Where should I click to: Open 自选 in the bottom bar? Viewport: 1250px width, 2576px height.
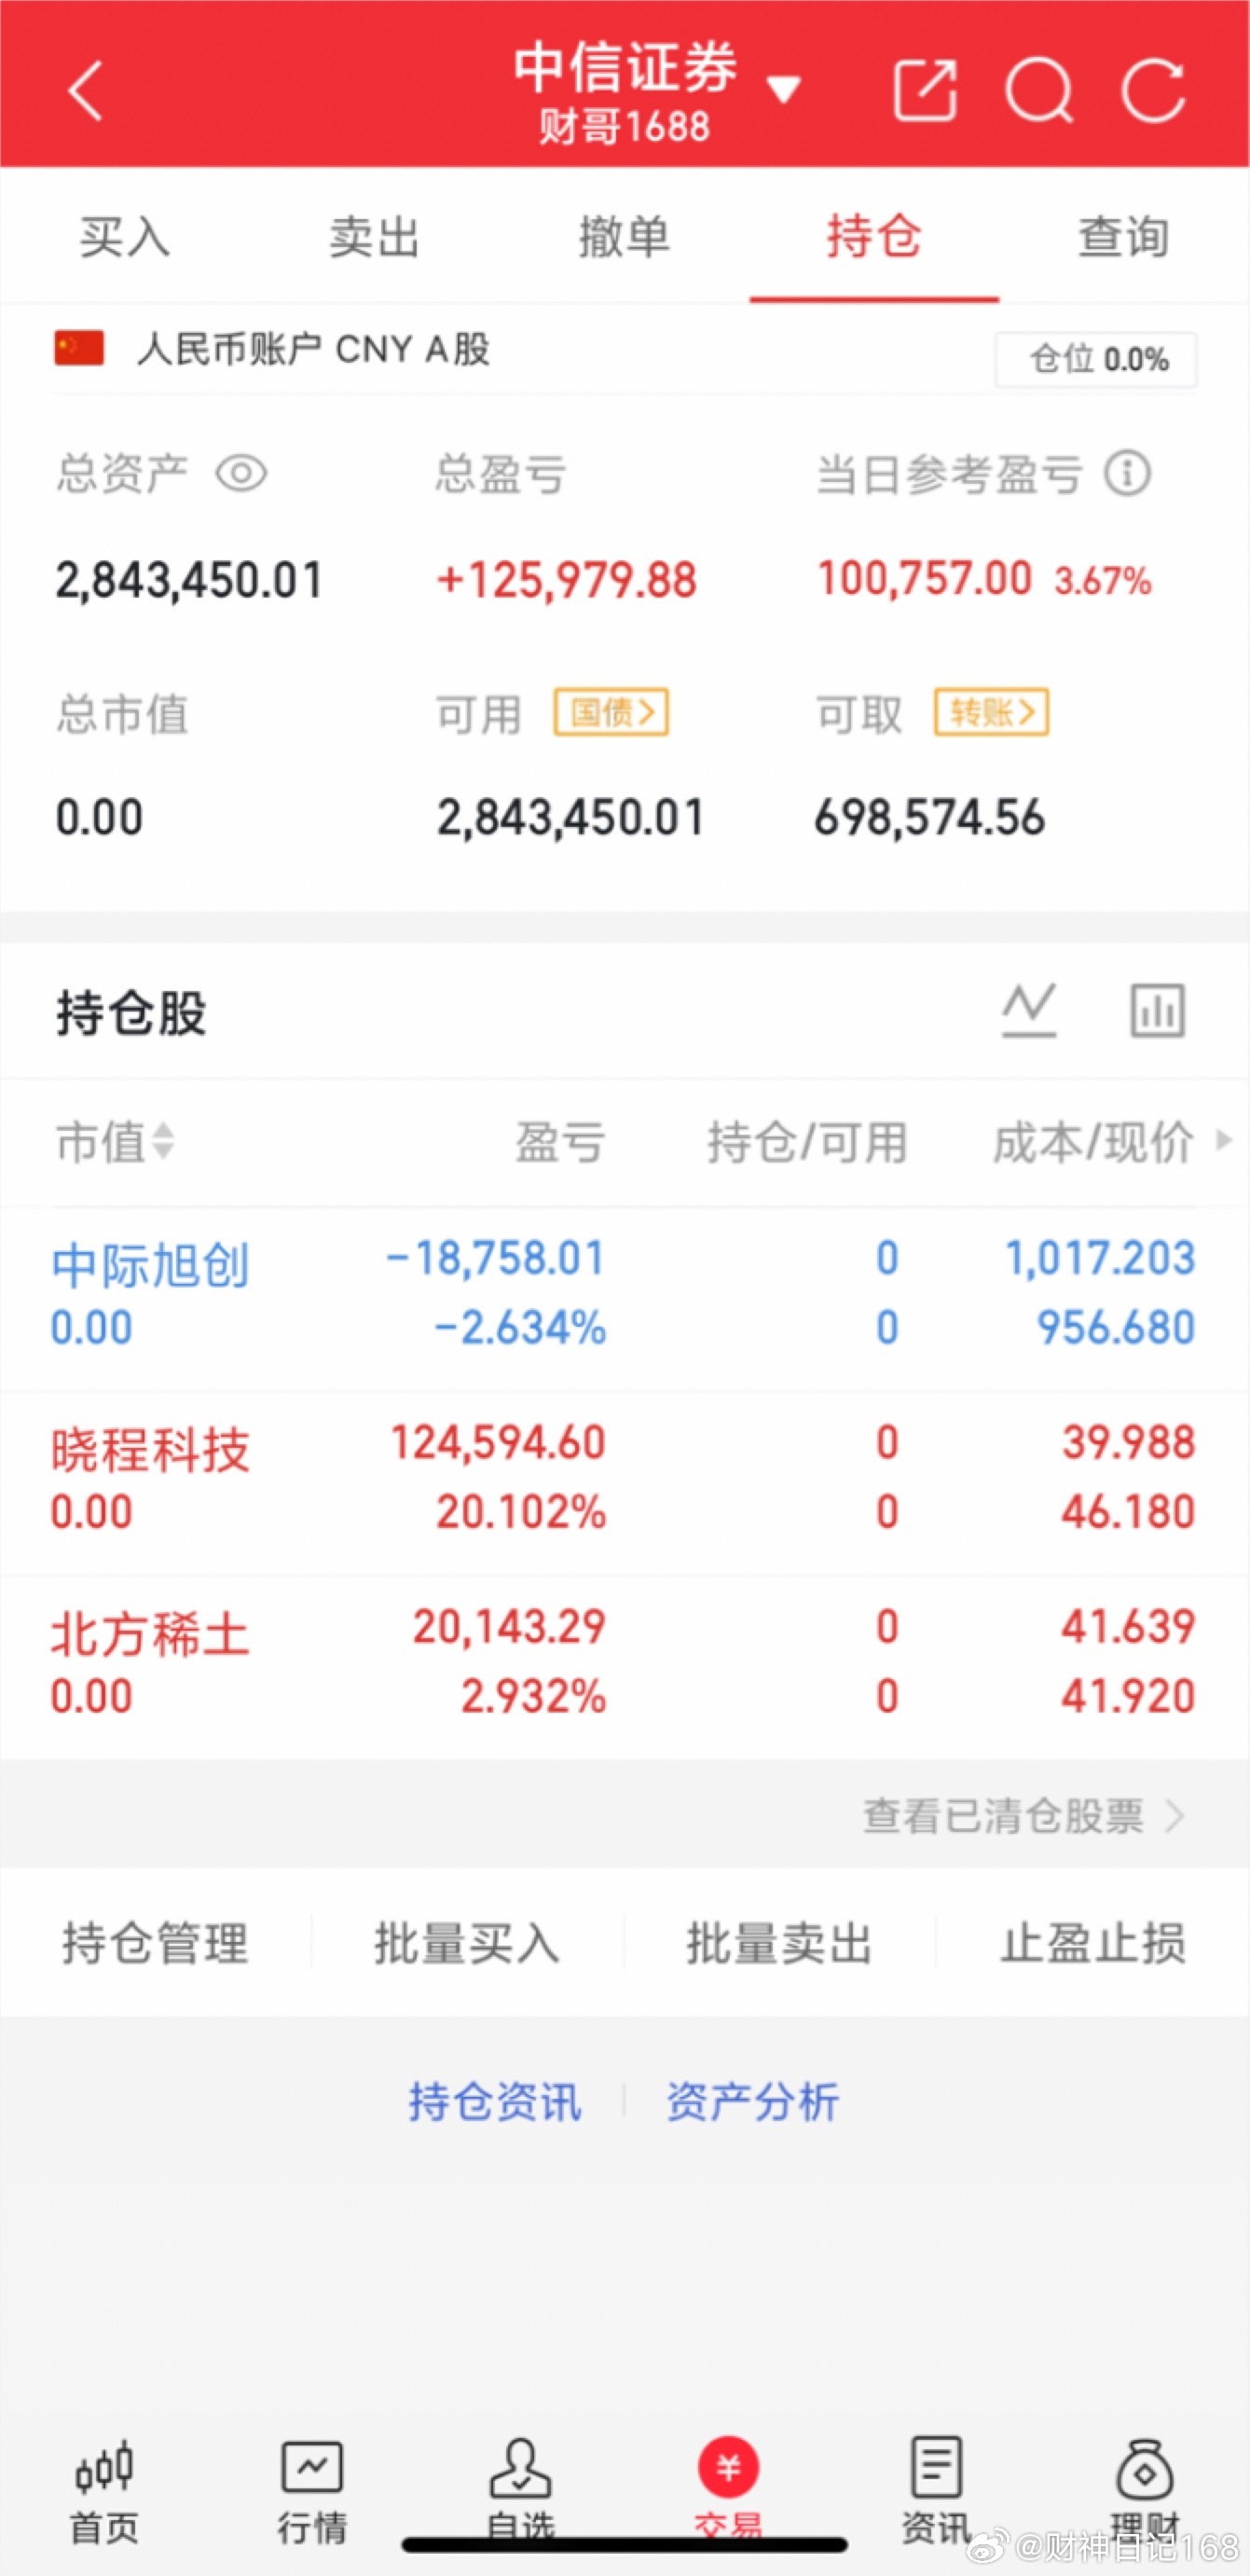point(520,2490)
